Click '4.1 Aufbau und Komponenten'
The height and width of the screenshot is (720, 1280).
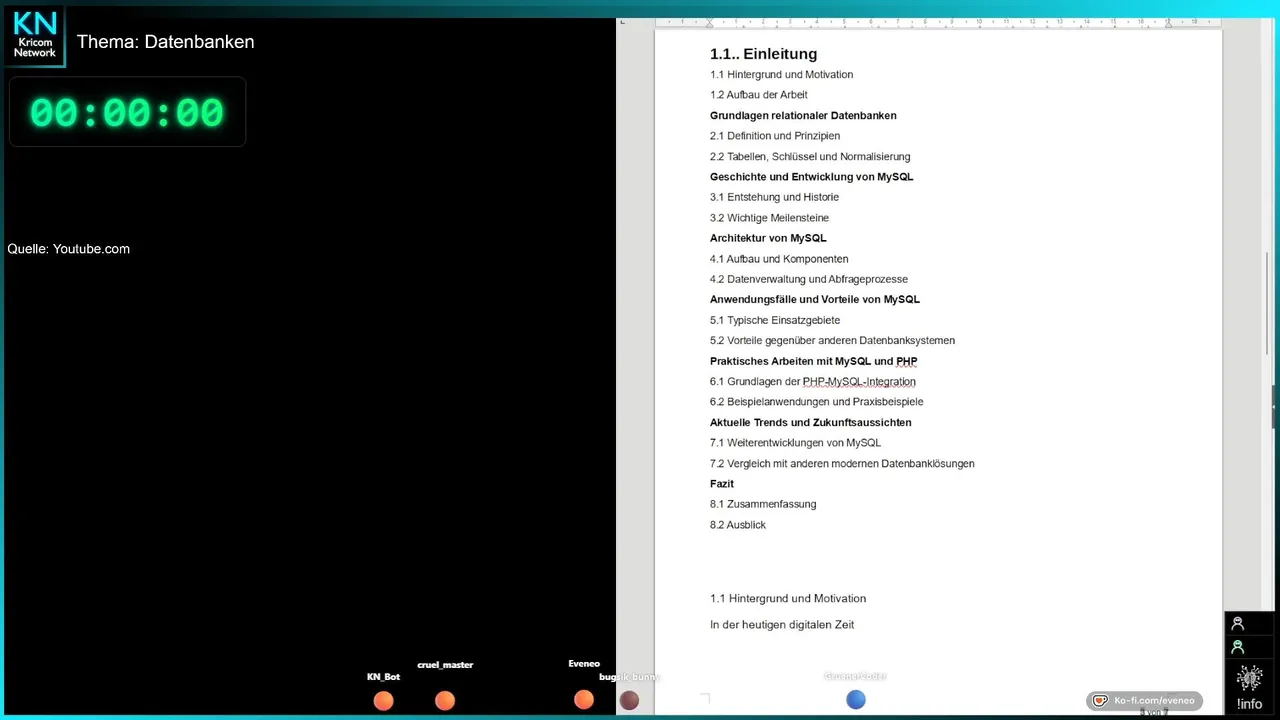point(779,259)
